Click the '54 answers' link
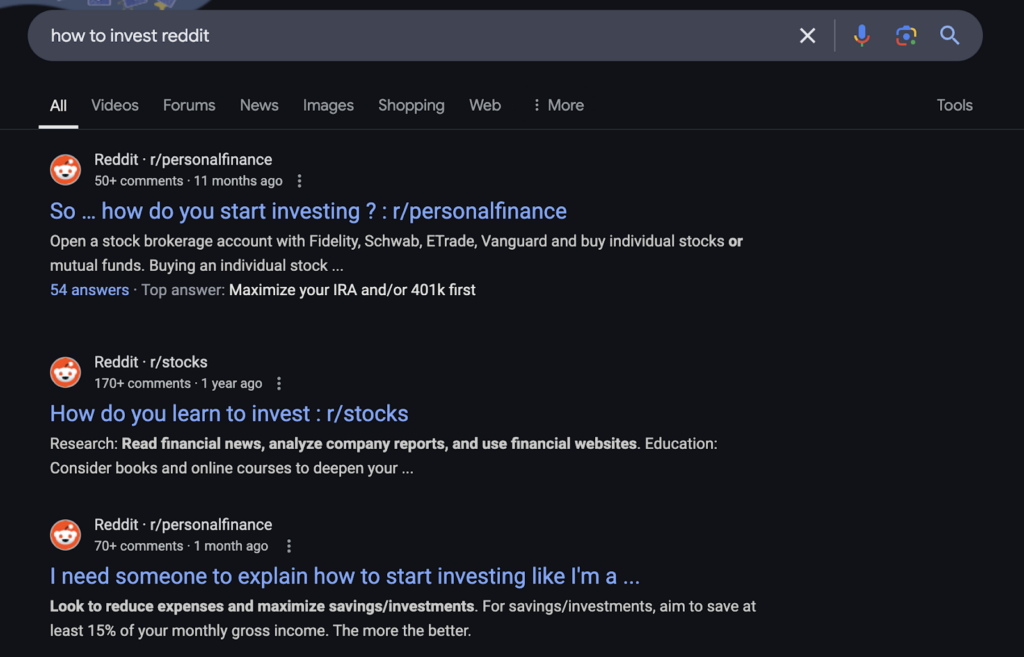This screenshot has width=1024, height=657. coord(89,290)
